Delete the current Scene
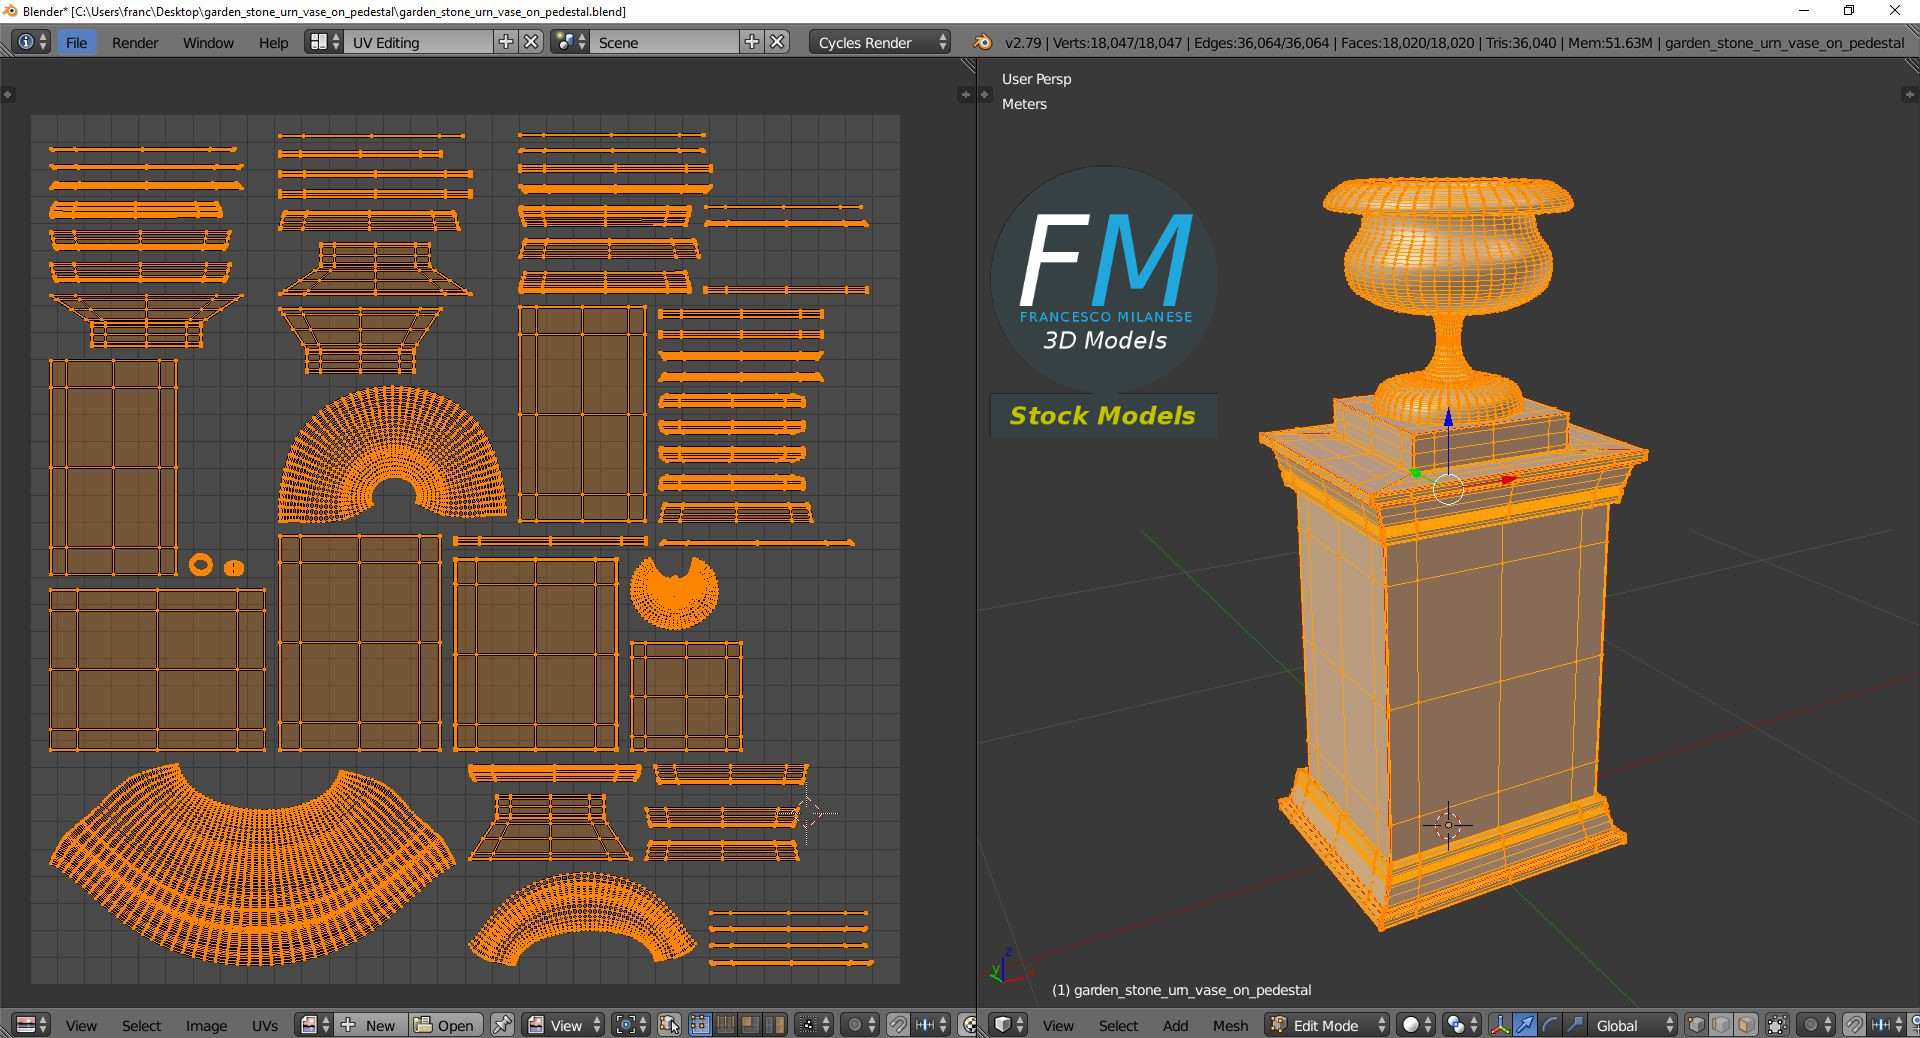The height and width of the screenshot is (1038, 1920). click(x=778, y=42)
